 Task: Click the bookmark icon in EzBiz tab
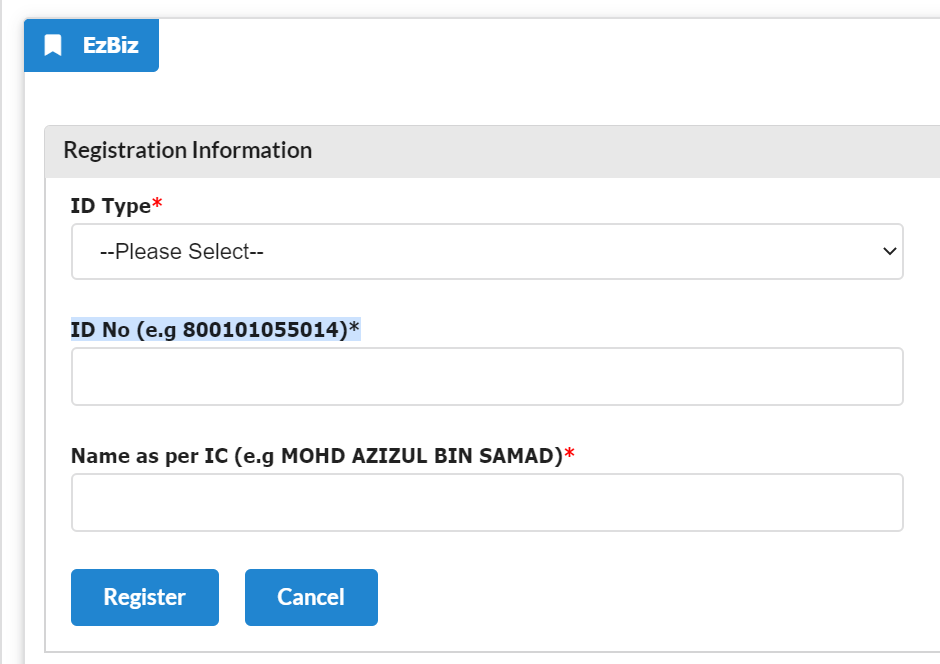point(53,45)
